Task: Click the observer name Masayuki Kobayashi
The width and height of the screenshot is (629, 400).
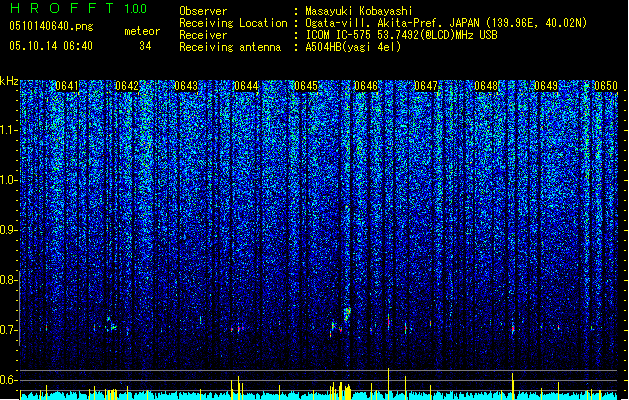Action: (358, 11)
